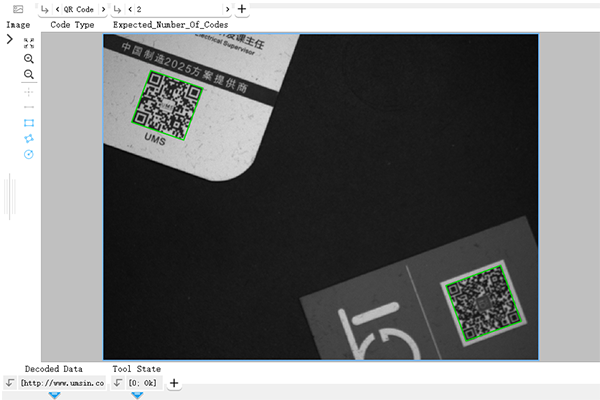Click the Expected_Number_Of_Codes label
Viewport: 600px width, 400px height.
[x=171, y=25]
